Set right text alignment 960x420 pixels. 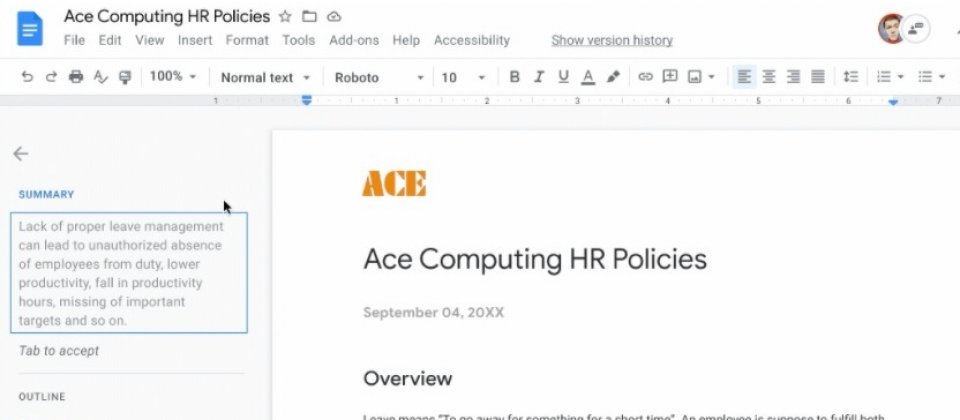click(793, 77)
